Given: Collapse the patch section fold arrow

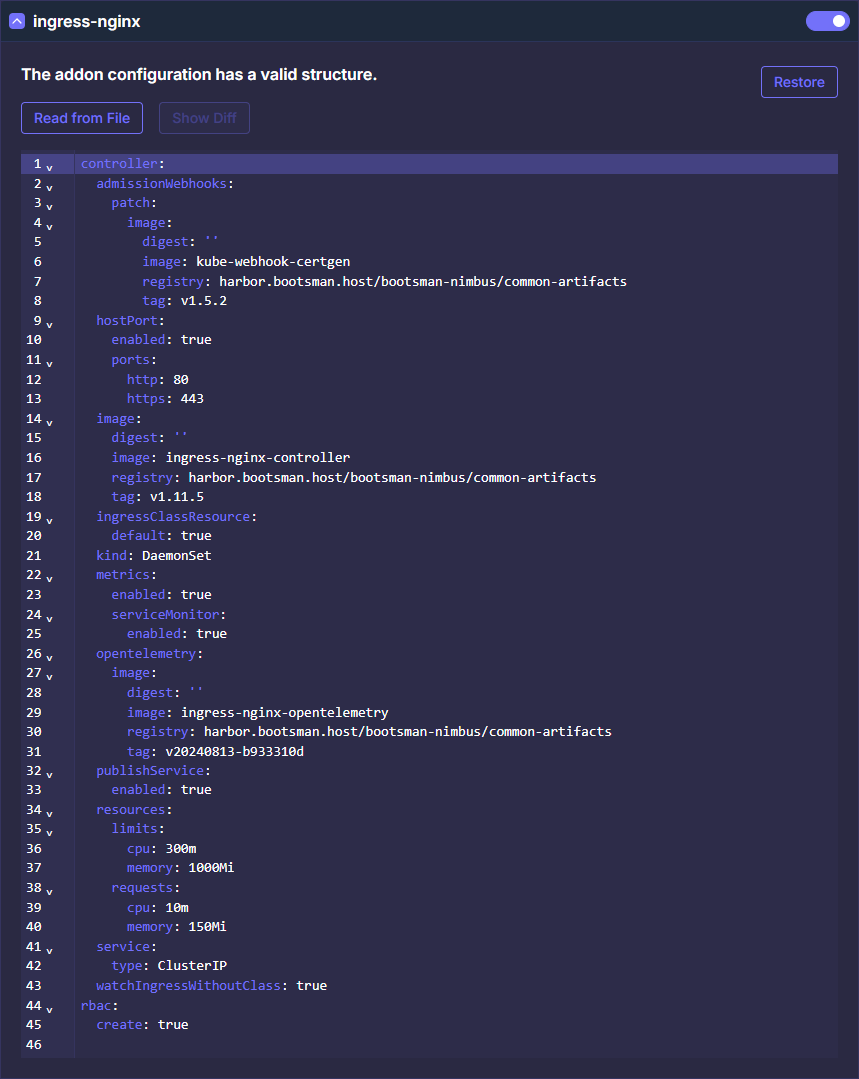Looking at the screenshot, I should coord(49,206).
